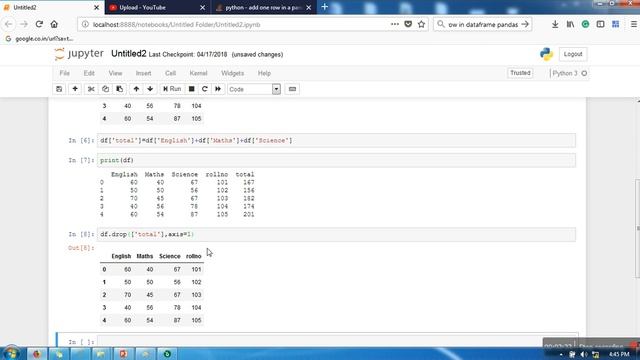The height and width of the screenshot is (360, 640).
Task: Click the Python logo at top right
Action: tap(546, 54)
